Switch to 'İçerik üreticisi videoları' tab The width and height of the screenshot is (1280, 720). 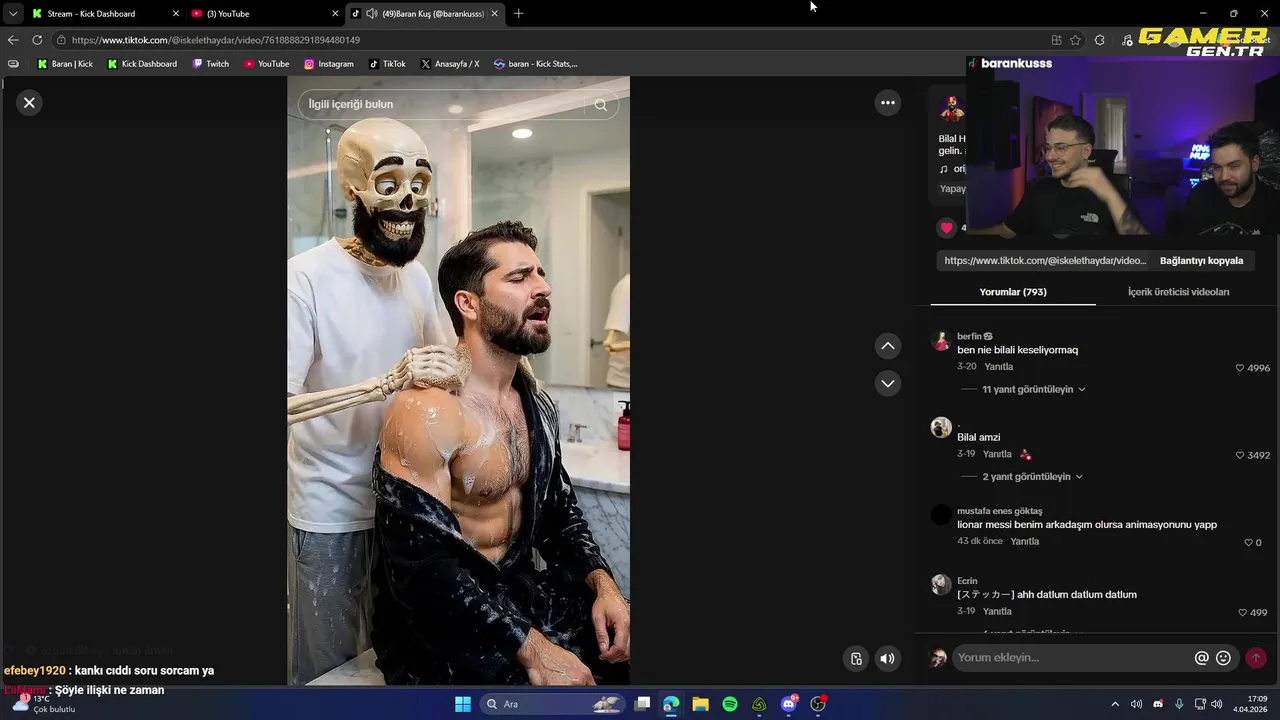click(x=1178, y=292)
